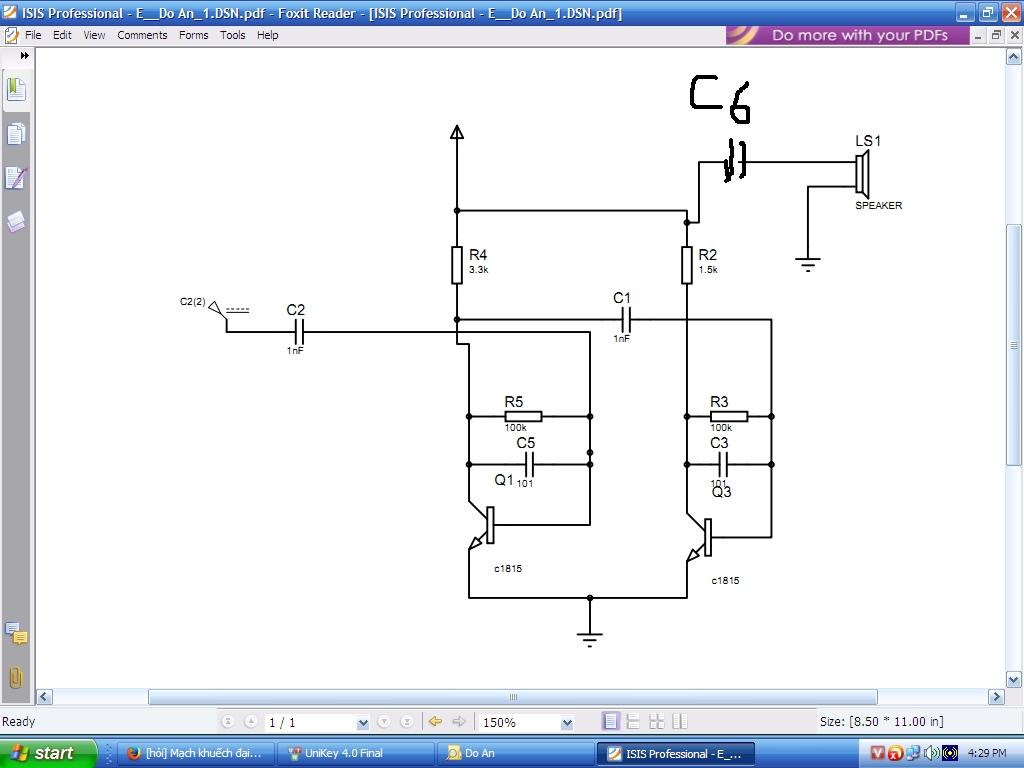1024x768 pixels.
Task: Click the red V UniKey tray icon
Action: tap(878, 753)
